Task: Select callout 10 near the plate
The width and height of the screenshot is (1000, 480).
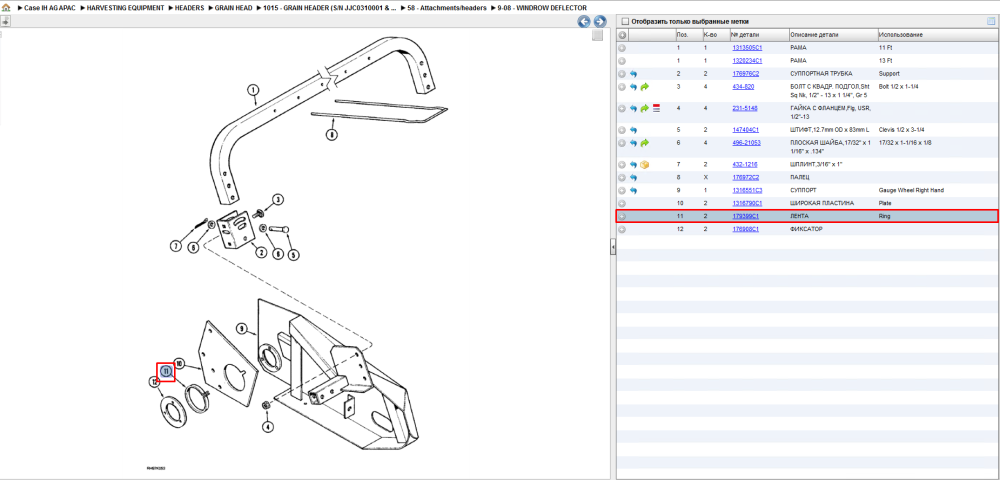Action: [x=179, y=363]
